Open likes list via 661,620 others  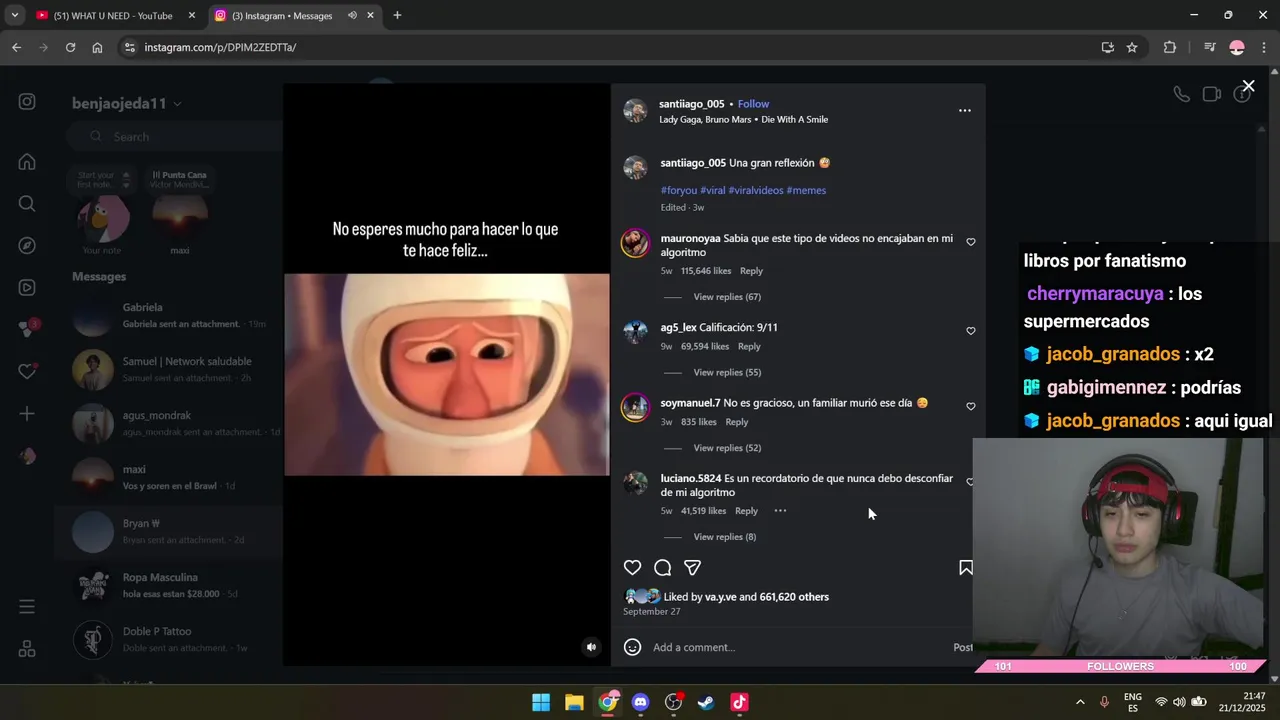794,597
